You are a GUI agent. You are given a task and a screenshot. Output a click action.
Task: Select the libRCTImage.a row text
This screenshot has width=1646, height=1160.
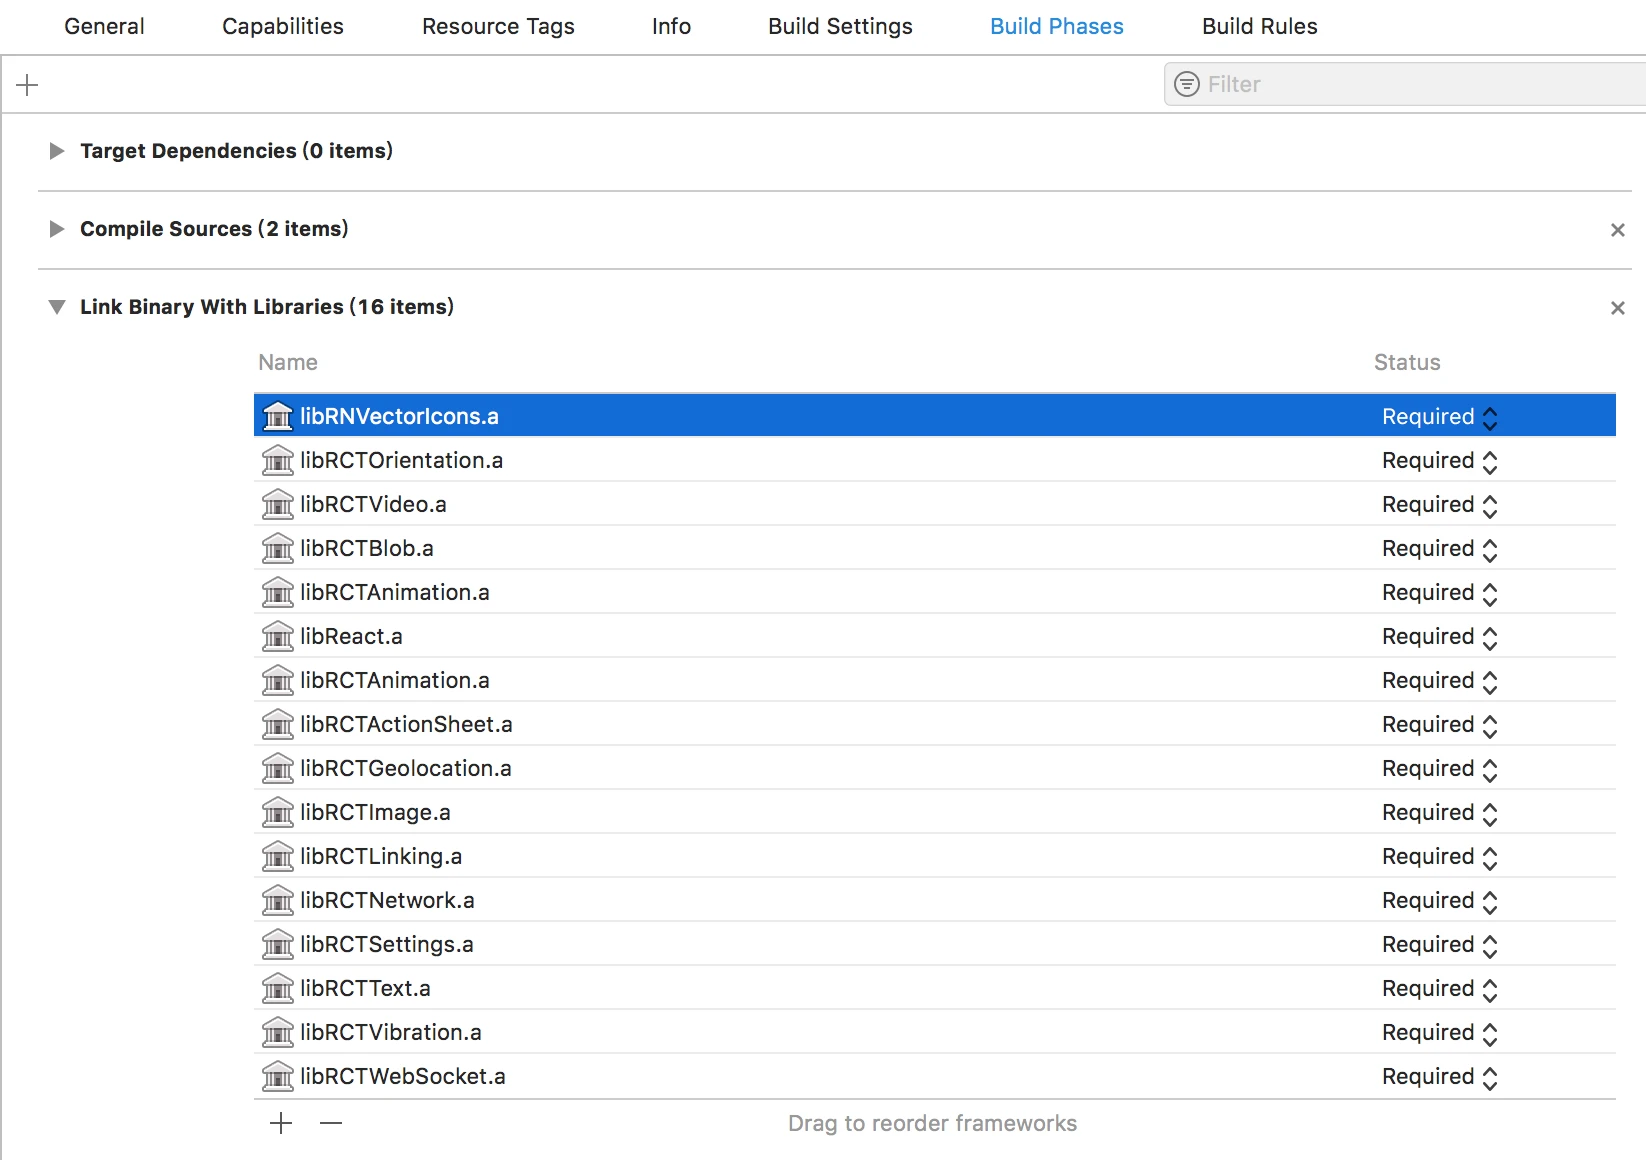click(x=375, y=813)
